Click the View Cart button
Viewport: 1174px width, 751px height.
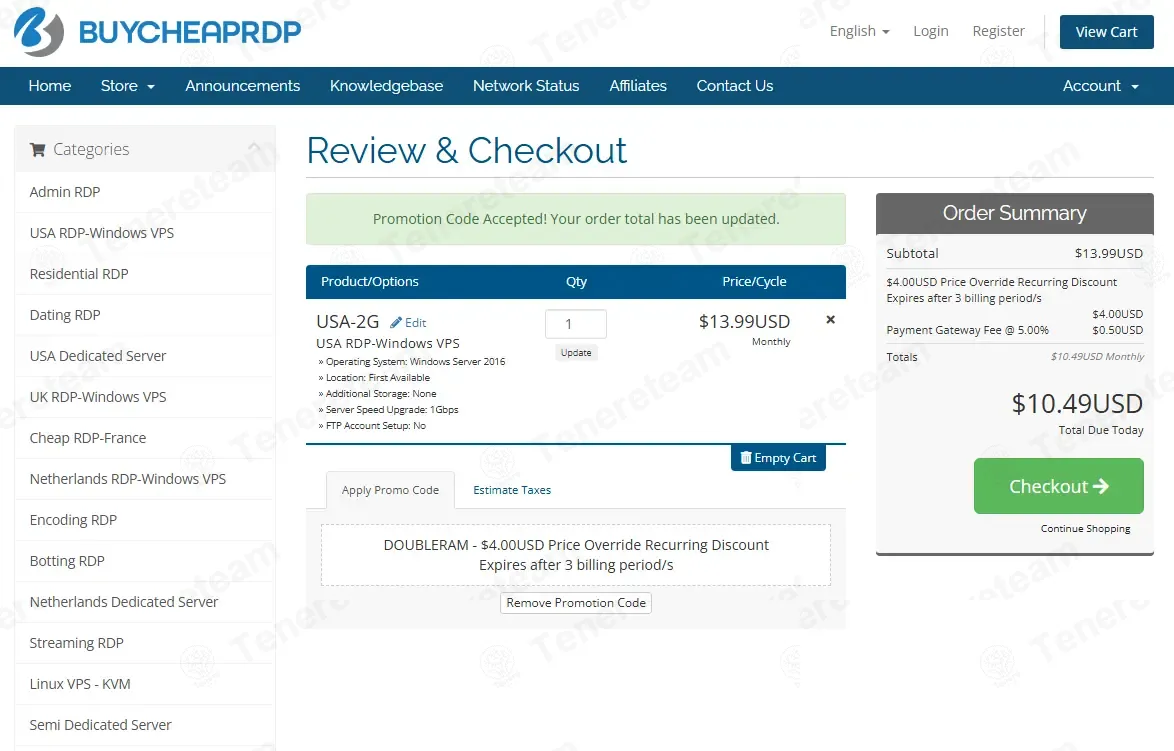click(1106, 31)
